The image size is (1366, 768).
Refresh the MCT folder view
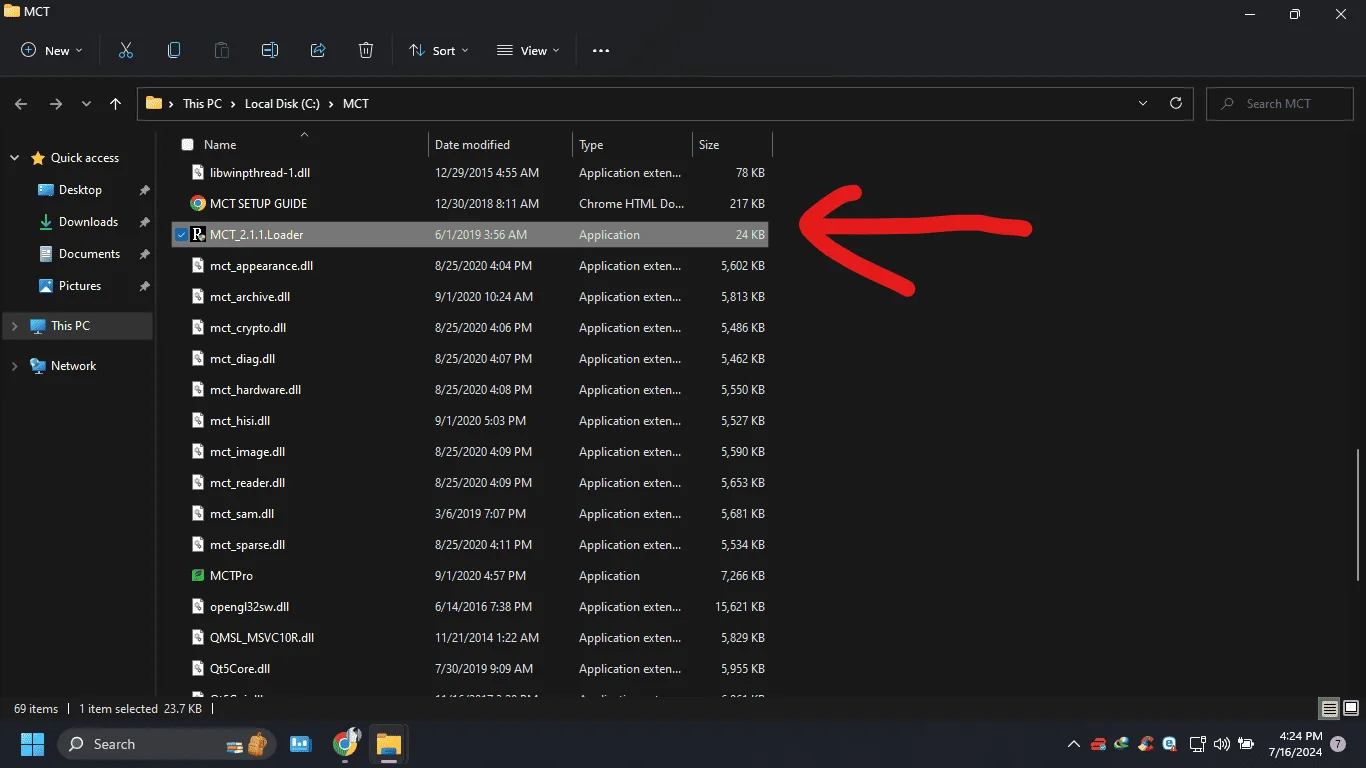click(1176, 103)
